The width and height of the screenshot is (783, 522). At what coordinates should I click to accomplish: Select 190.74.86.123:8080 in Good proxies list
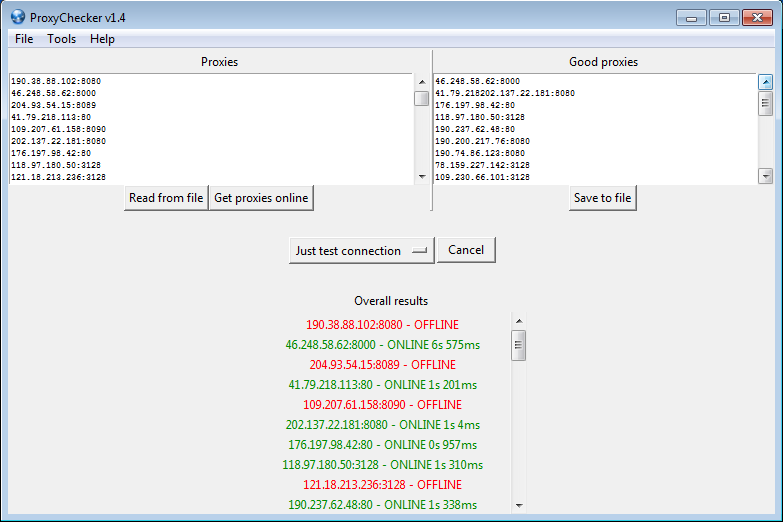[480, 153]
